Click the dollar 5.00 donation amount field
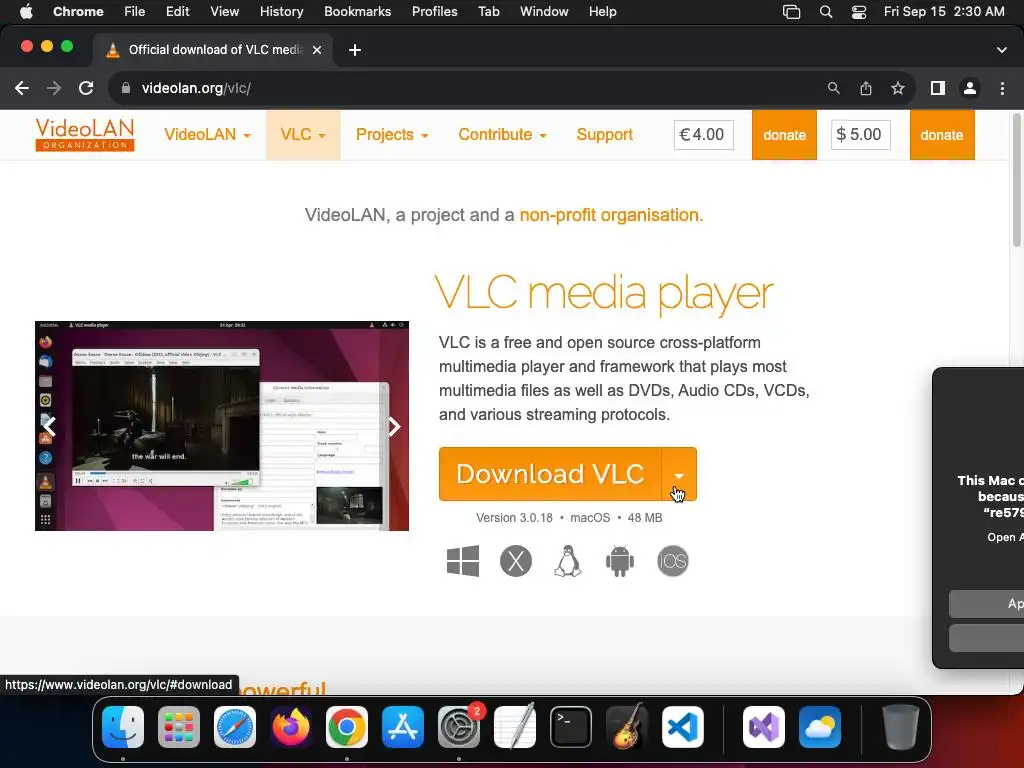Screen dimensions: 1024x768 860,135
